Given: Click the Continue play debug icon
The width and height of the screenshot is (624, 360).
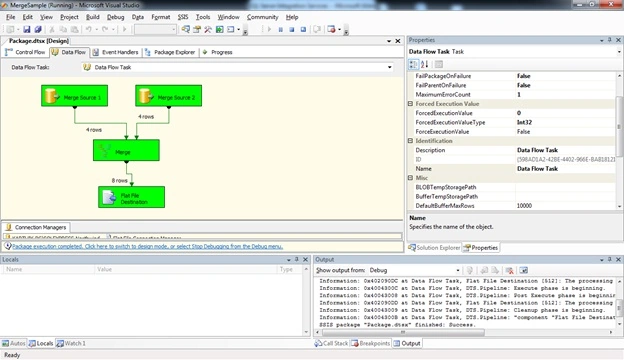Looking at the screenshot, I should pos(269,29).
